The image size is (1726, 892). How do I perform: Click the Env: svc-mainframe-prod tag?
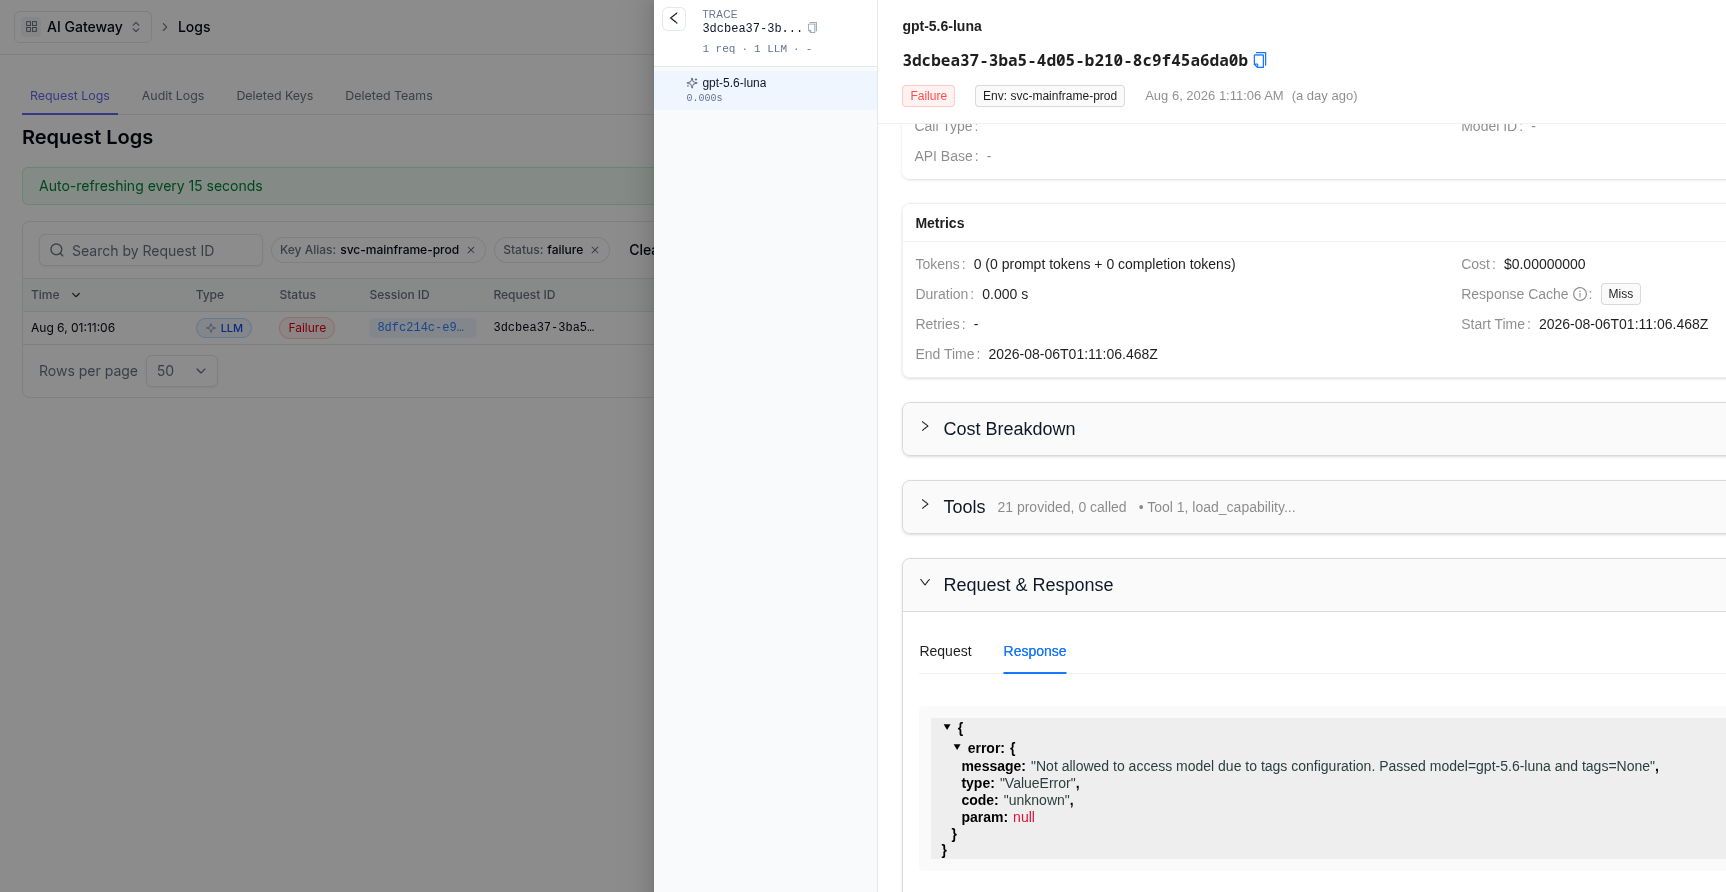click(1050, 96)
